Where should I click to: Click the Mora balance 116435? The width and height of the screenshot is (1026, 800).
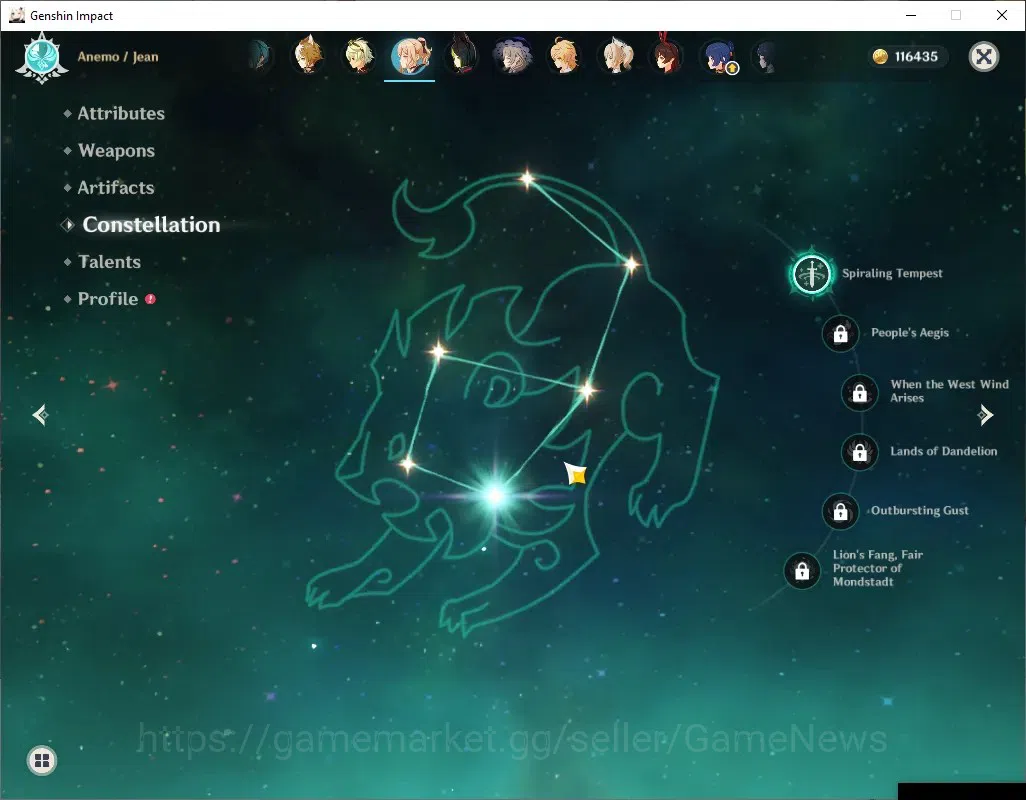point(916,57)
